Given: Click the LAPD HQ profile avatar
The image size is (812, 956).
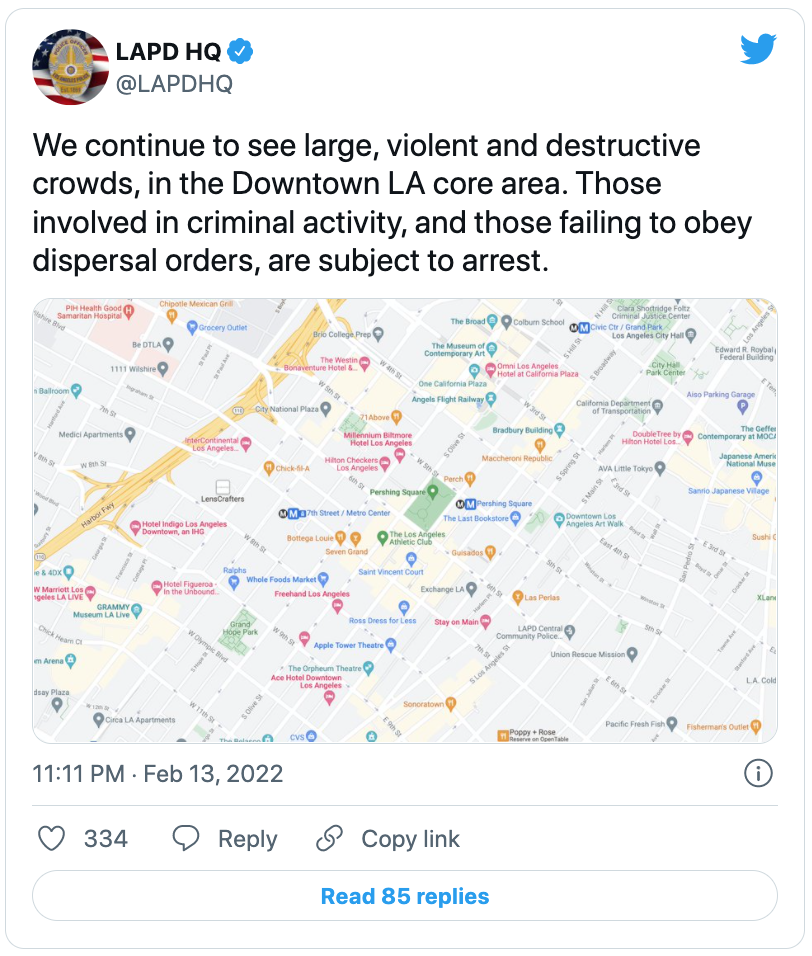Looking at the screenshot, I should 71,67.
